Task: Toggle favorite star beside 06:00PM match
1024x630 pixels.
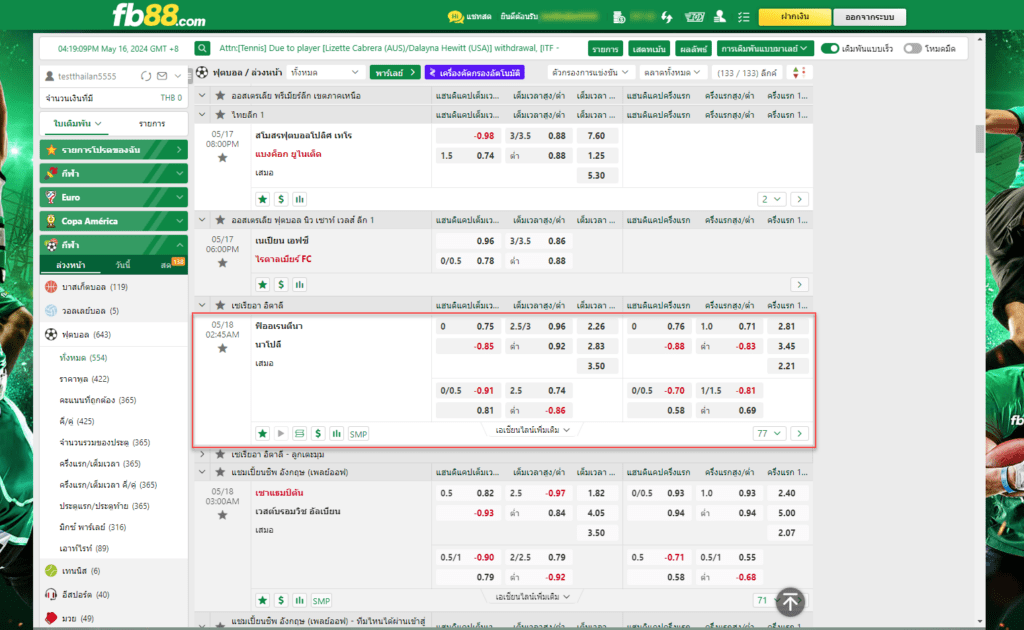Action: [223, 263]
